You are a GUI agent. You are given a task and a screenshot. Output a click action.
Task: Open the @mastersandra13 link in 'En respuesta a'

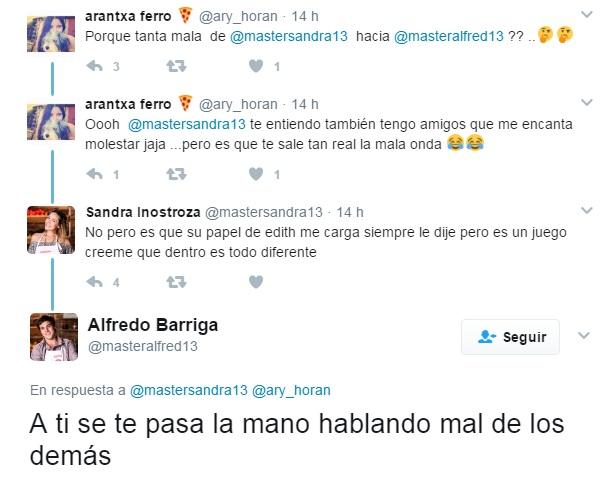coord(189,390)
